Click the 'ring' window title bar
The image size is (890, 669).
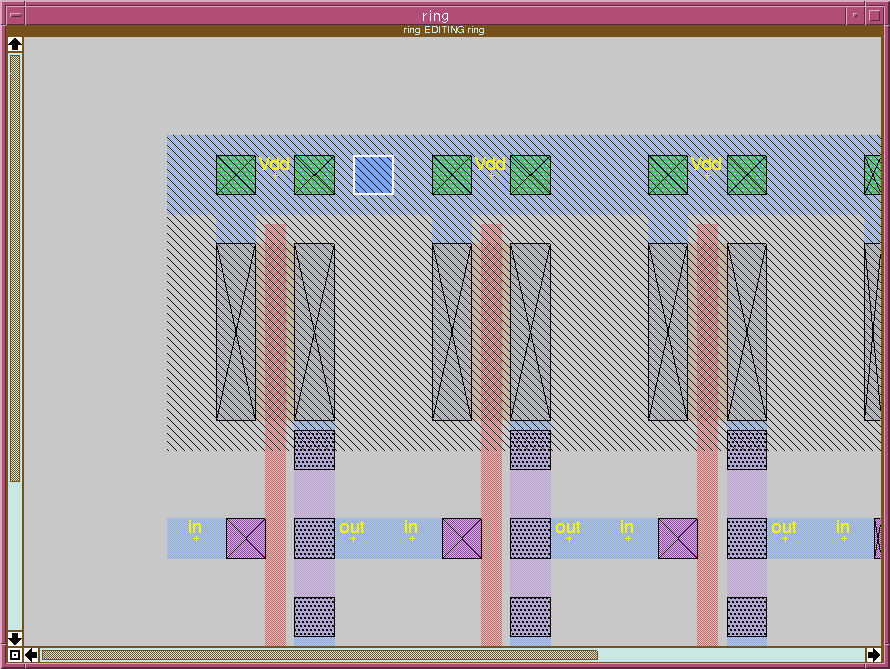(x=435, y=15)
